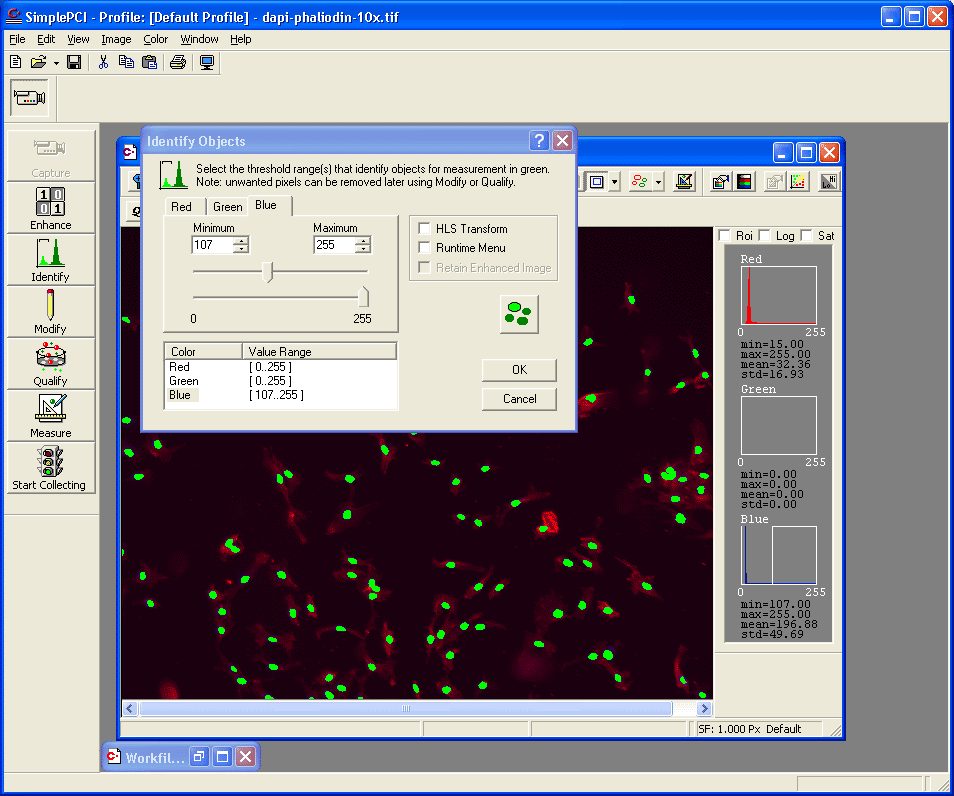Check the Log histogram checkbox
Screen dimensions: 954x796
click(765, 236)
